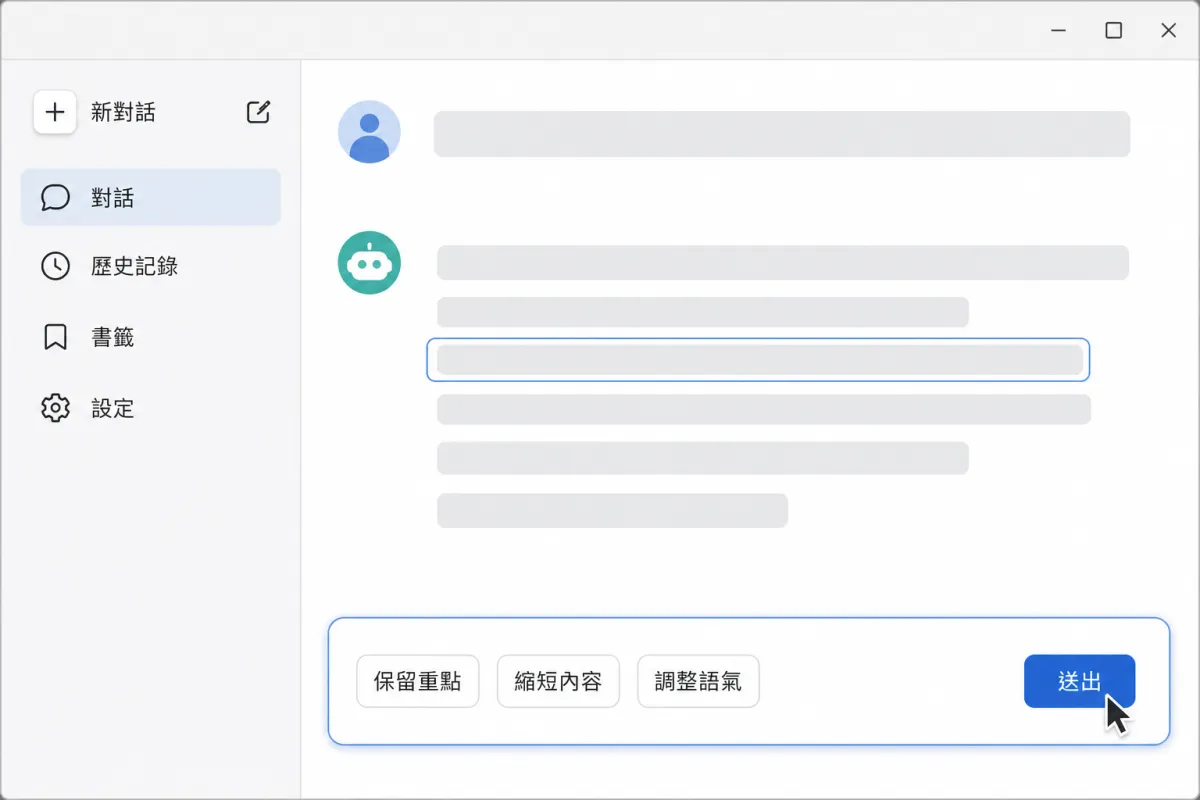Click the 書籤 bookmark icon
Image resolution: width=1200 pixels, height=800 pixels.
point(55,337)
